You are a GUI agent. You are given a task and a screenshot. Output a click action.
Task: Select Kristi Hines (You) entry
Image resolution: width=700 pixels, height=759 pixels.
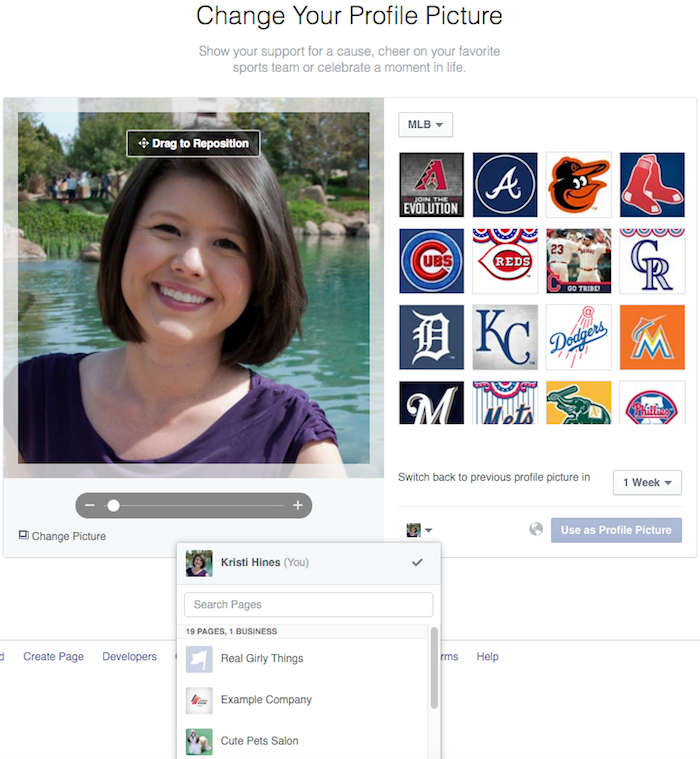(309, 563)
